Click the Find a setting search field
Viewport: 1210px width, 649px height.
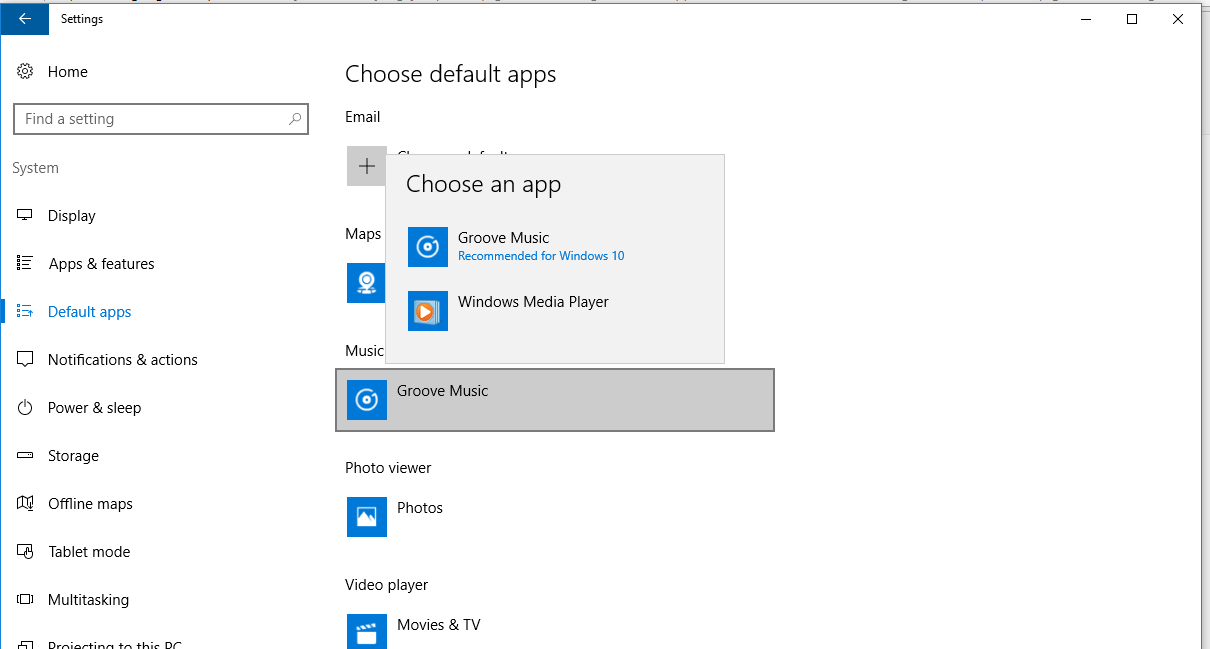[x=161, y=119]
